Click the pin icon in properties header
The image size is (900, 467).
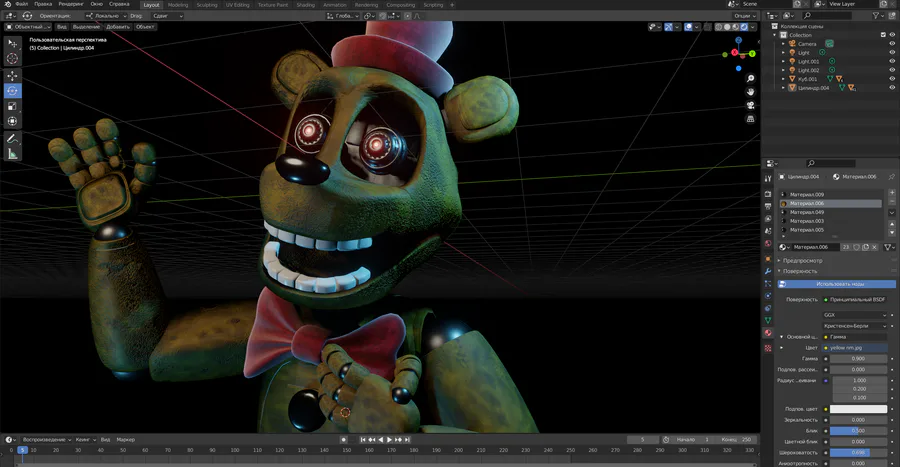click(891, 177)
